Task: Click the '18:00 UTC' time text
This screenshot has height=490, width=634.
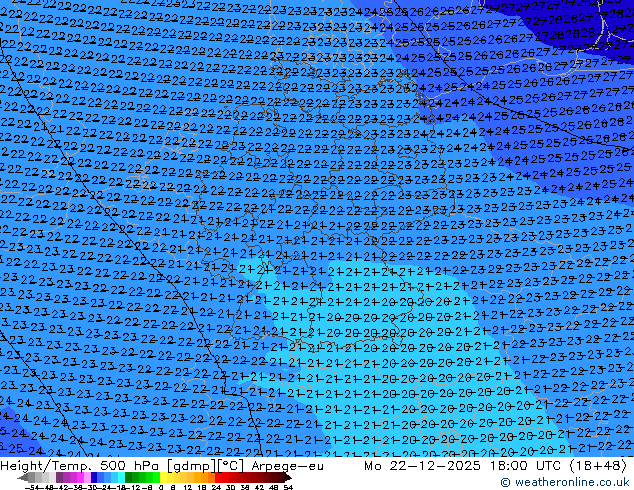Action: 525,466
